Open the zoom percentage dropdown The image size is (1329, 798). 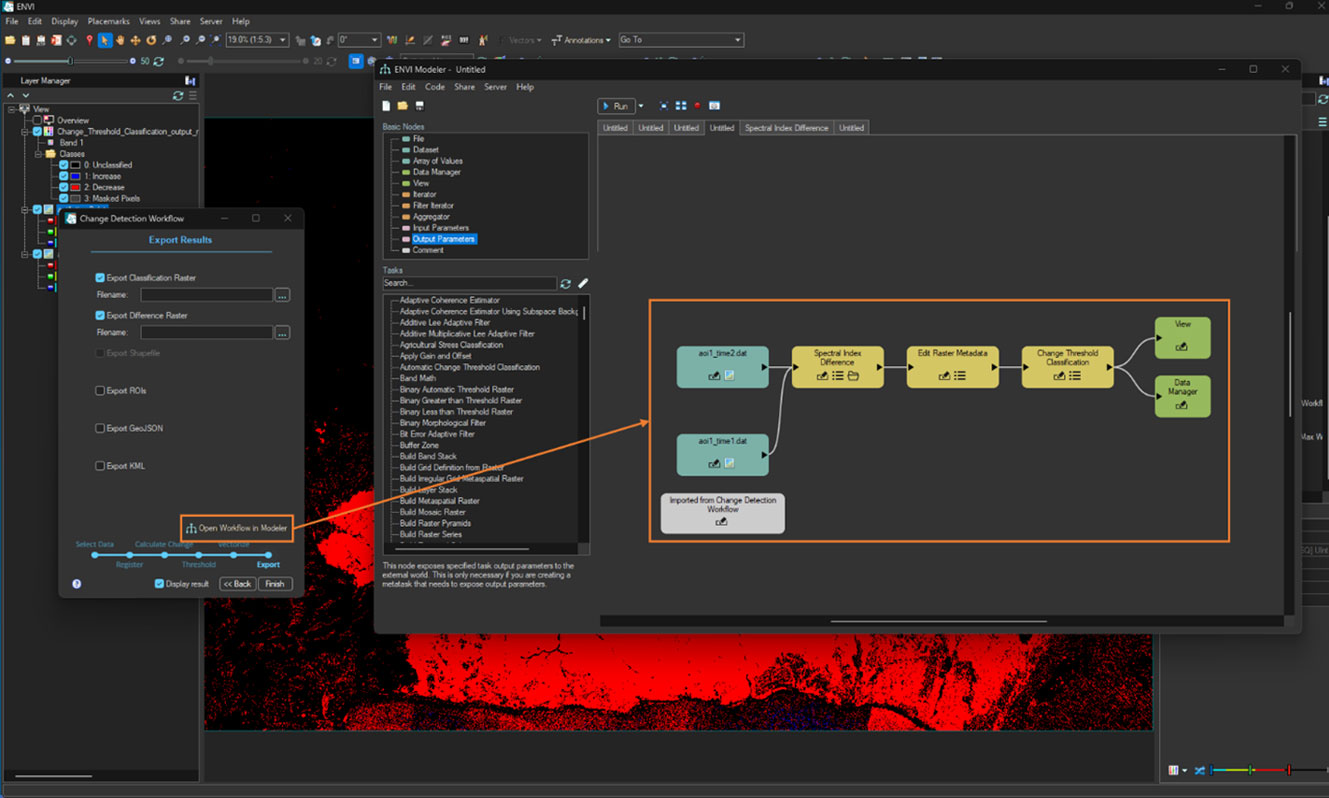pos(284,40)
